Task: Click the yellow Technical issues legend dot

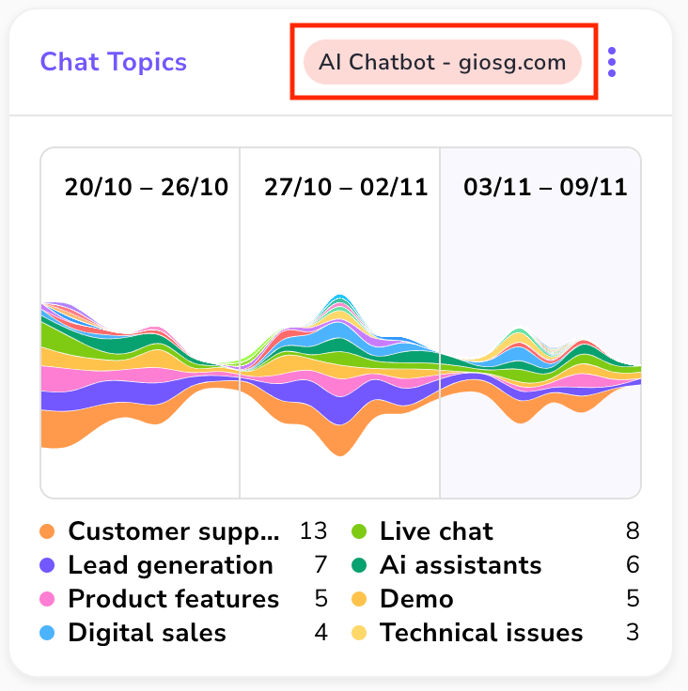Action: (x=360, y=633)
